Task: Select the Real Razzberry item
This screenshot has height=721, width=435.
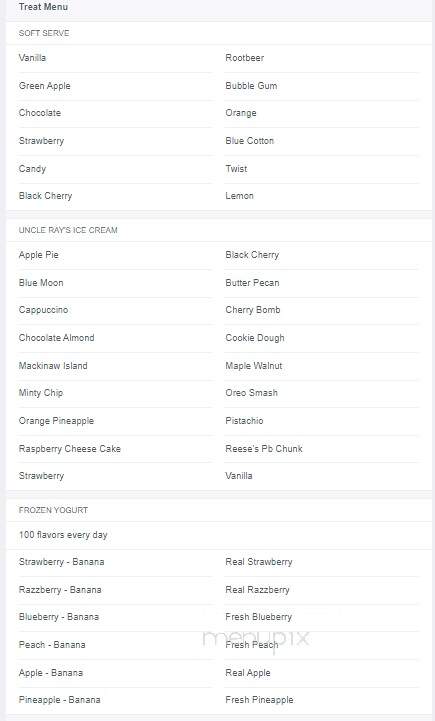Action: pyautogui.click(x=257, y=590)
